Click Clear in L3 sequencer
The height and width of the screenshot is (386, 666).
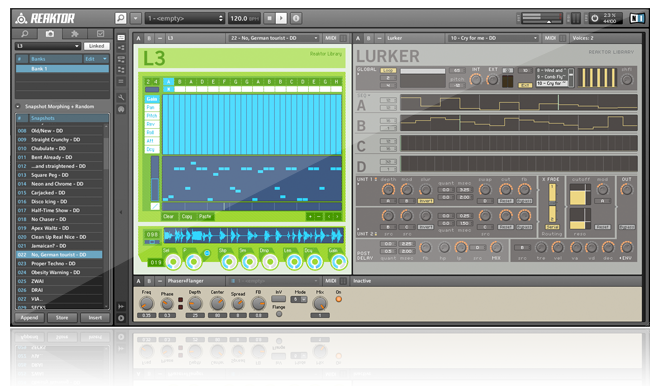169,217
